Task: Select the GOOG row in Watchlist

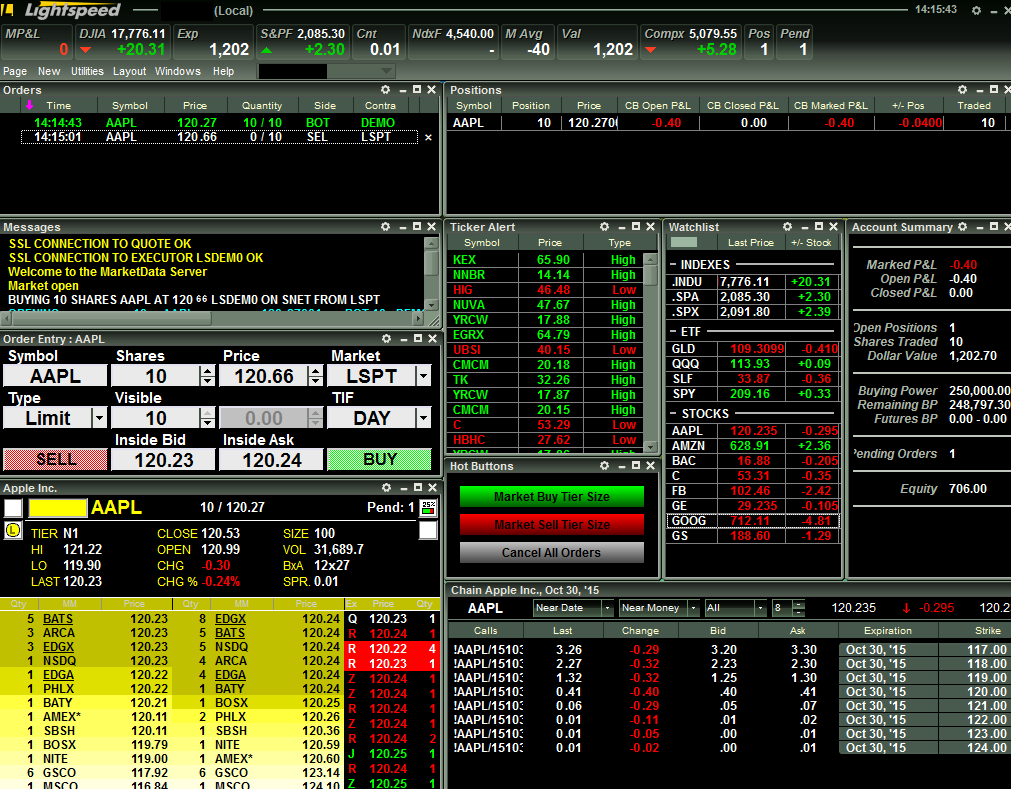Action: coord(753,521)
